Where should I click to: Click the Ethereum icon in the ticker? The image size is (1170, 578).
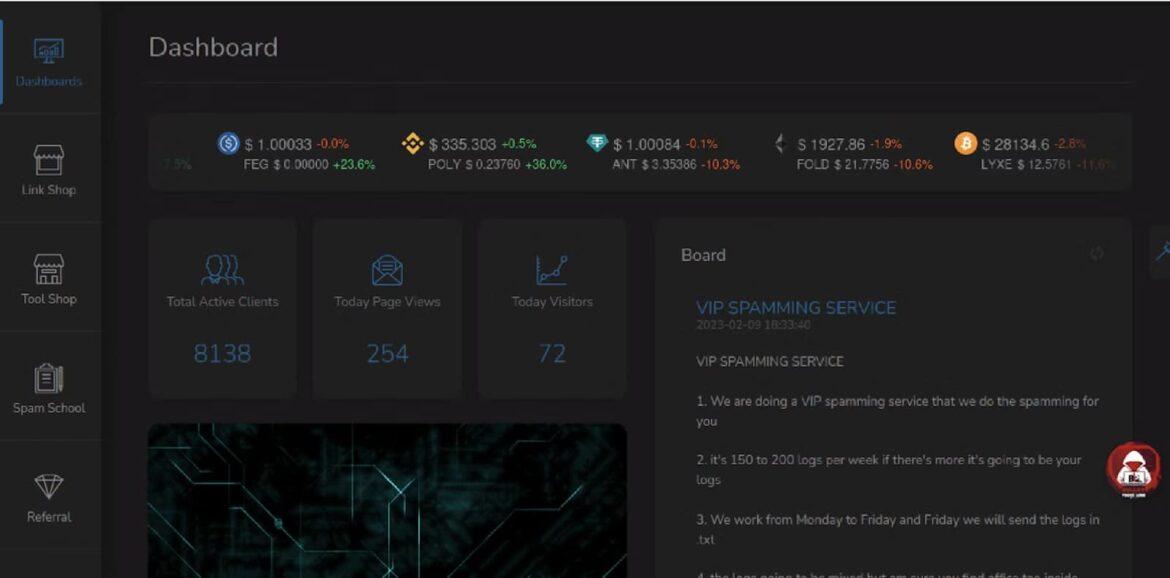click(781, 144)
